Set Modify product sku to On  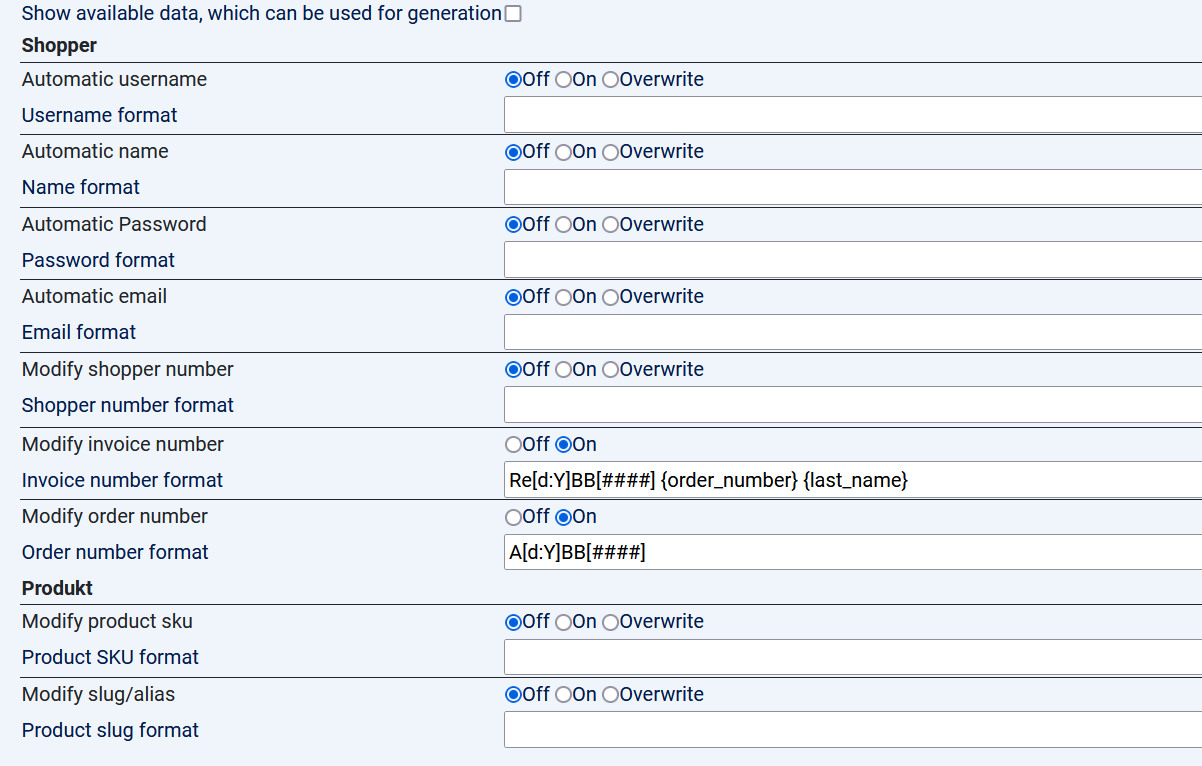tap(563, 622)
